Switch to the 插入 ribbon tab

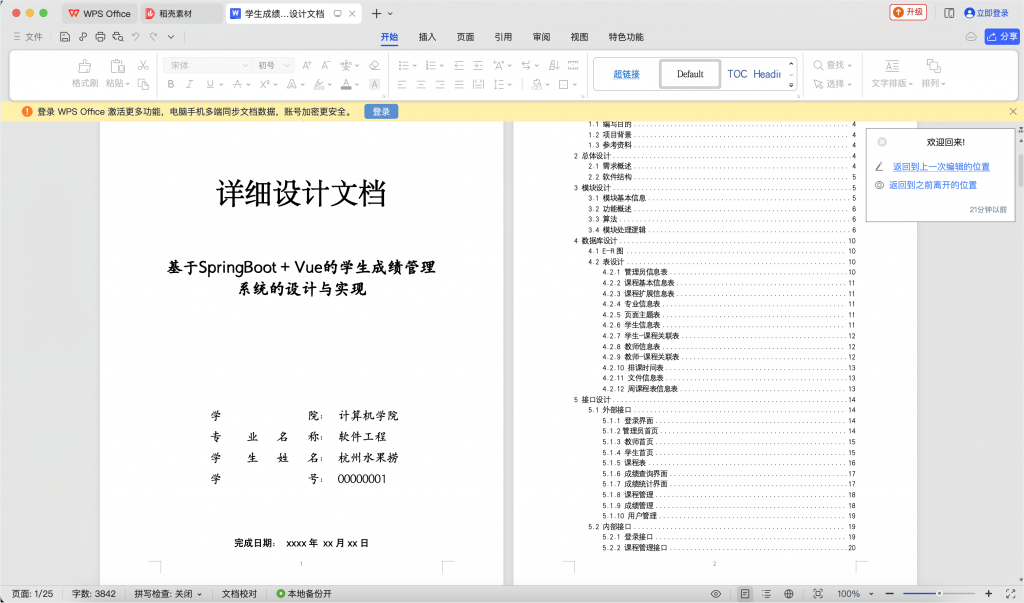426,36
